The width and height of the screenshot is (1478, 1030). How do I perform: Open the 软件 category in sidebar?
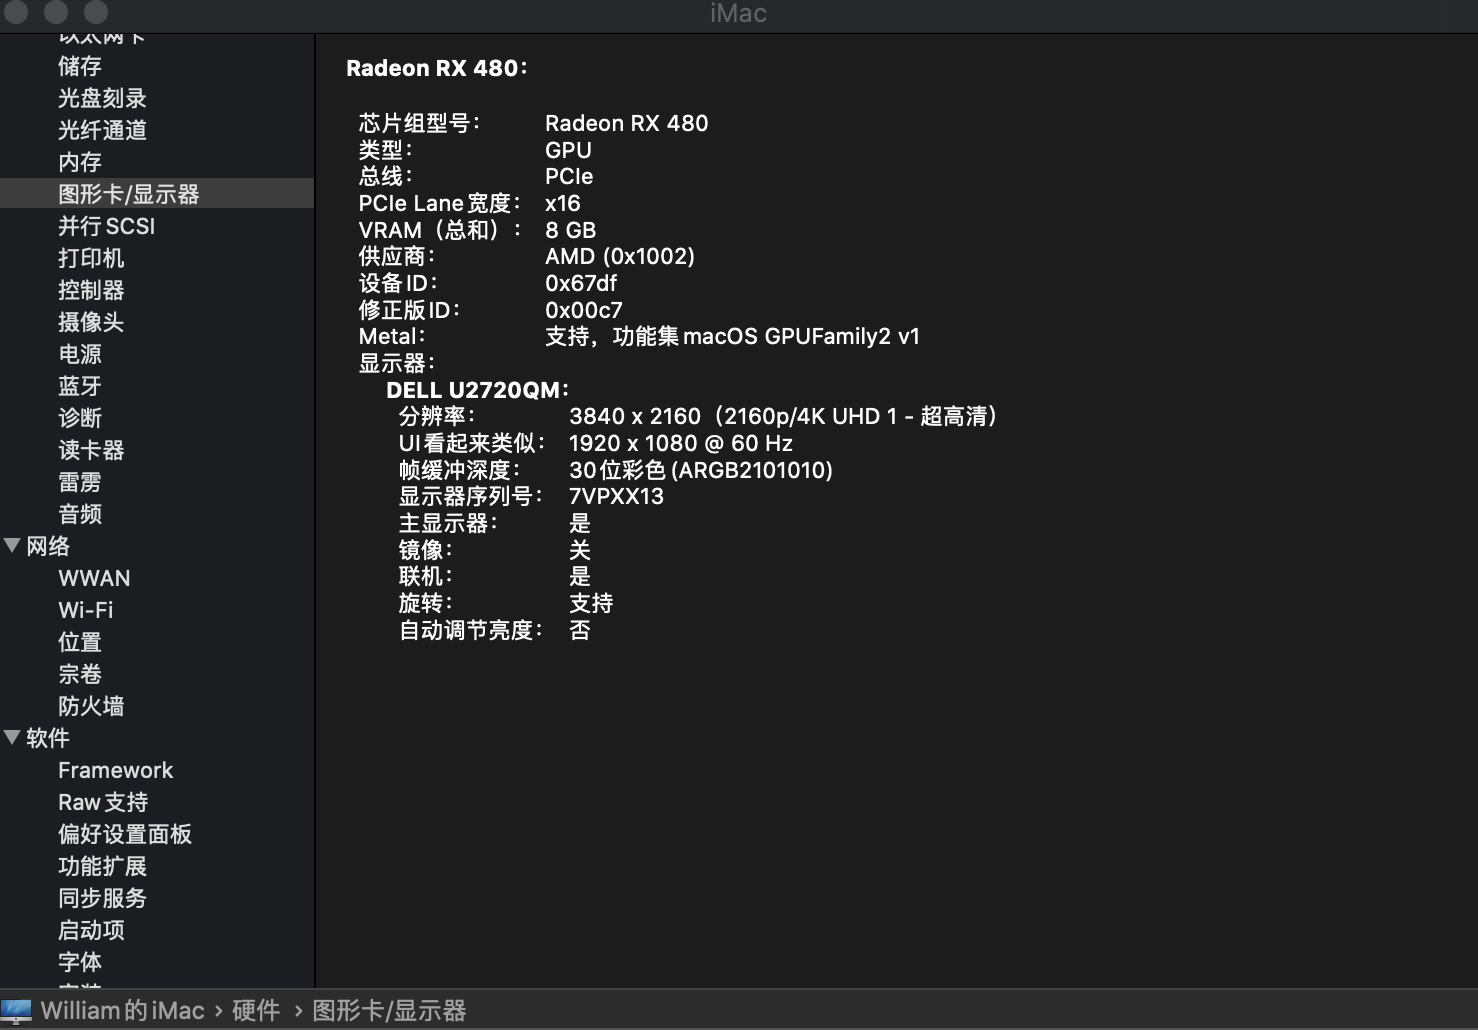[x=48, y=738]
